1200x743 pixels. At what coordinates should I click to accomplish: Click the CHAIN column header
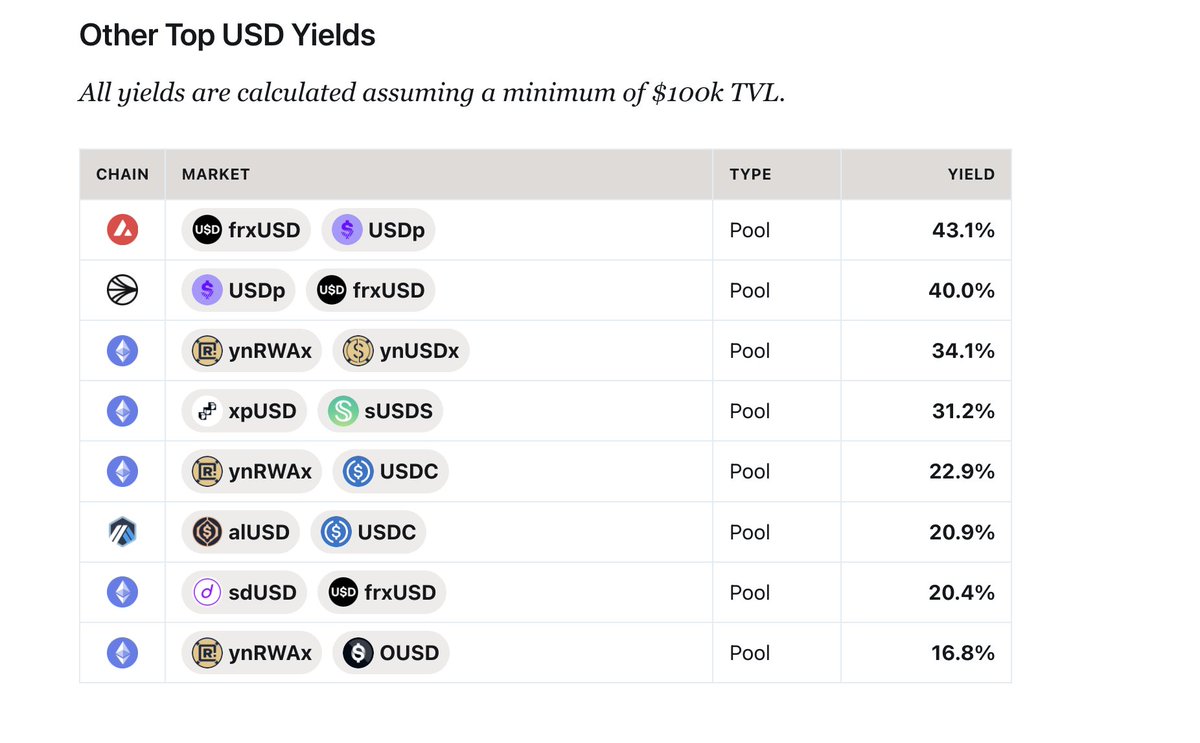click(x=122, y=174)
